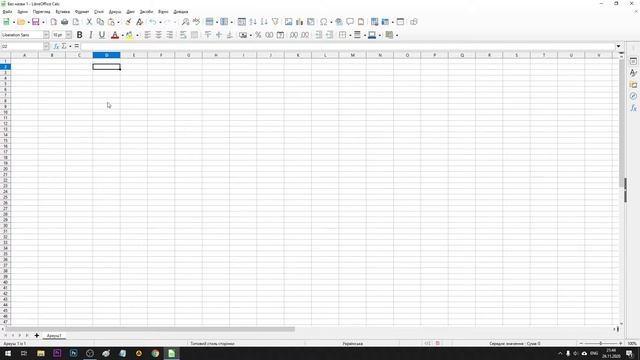Activate the clone formatting paintbrush
This screenshot has height=360, width=640.
[x=128, y=22]
